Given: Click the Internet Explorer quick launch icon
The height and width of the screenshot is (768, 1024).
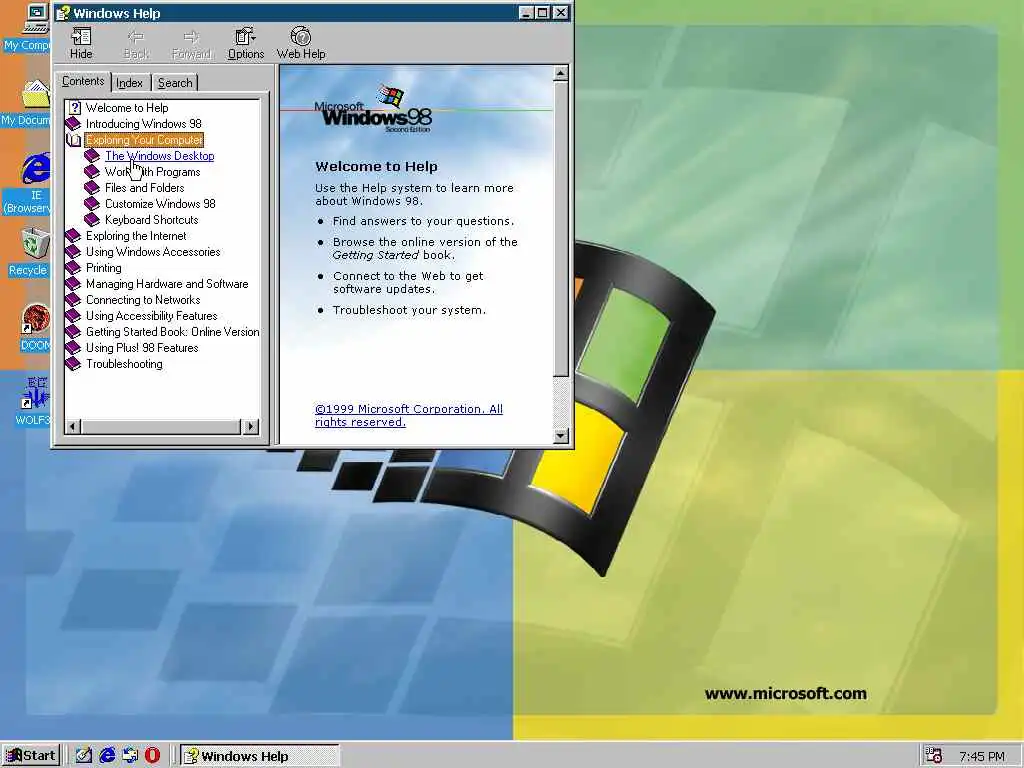Looking at the screenshot, I should [106, 756].
